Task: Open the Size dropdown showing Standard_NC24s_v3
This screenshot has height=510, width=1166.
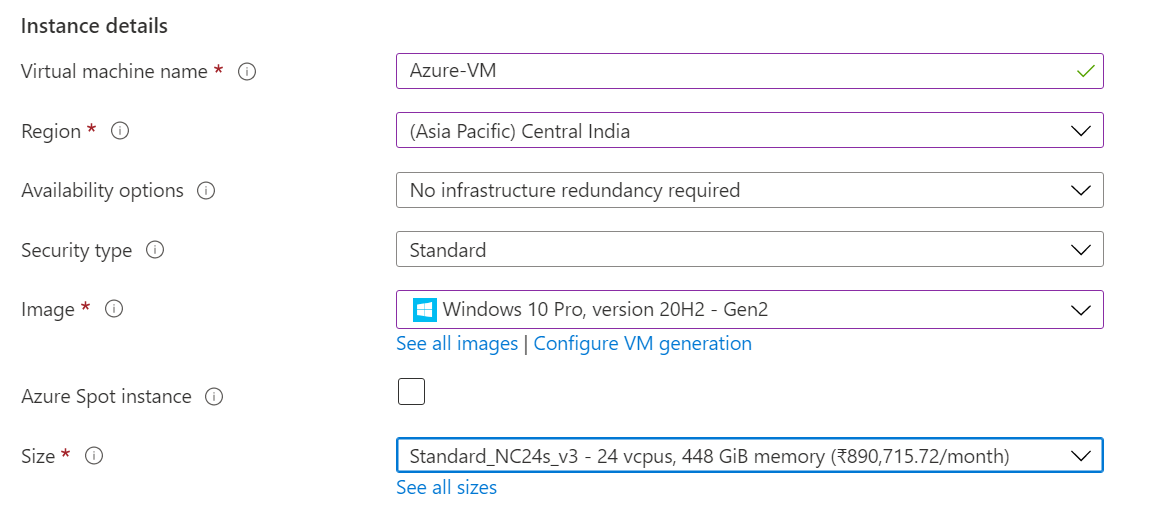Action: tap(749, 456)
